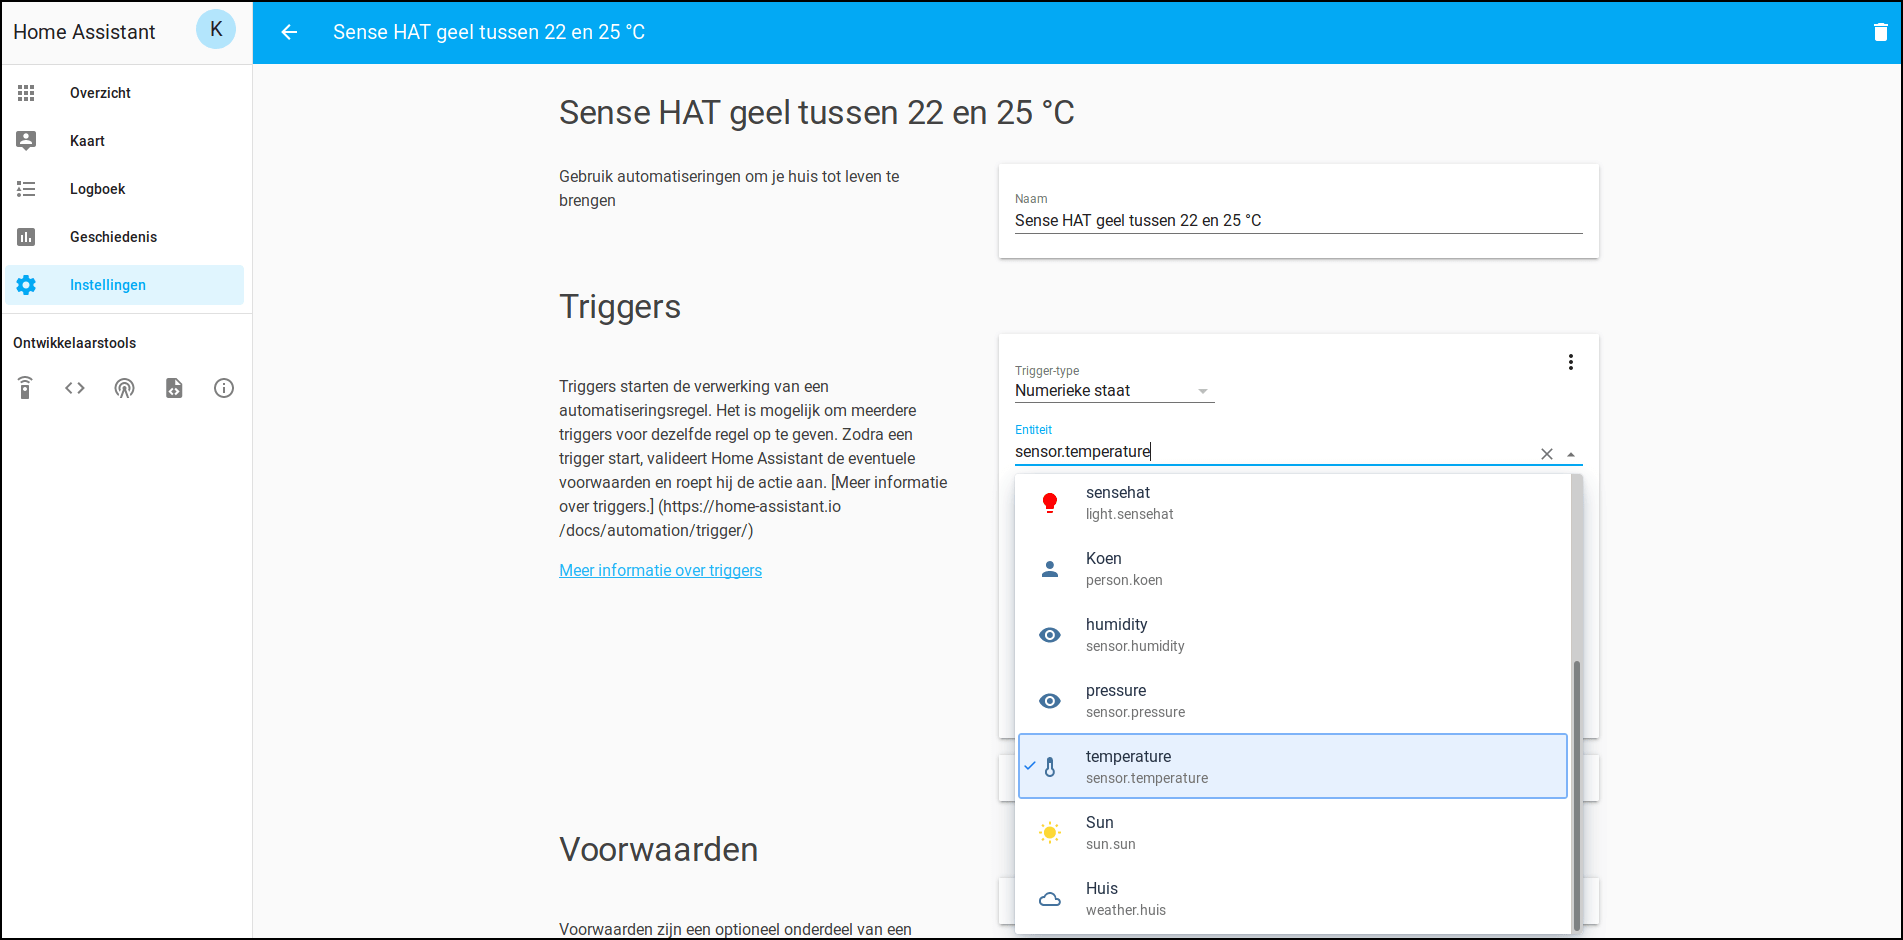Click the yellow Sun icon
Screen dimensions: 1903x940
pos(1049,833)
